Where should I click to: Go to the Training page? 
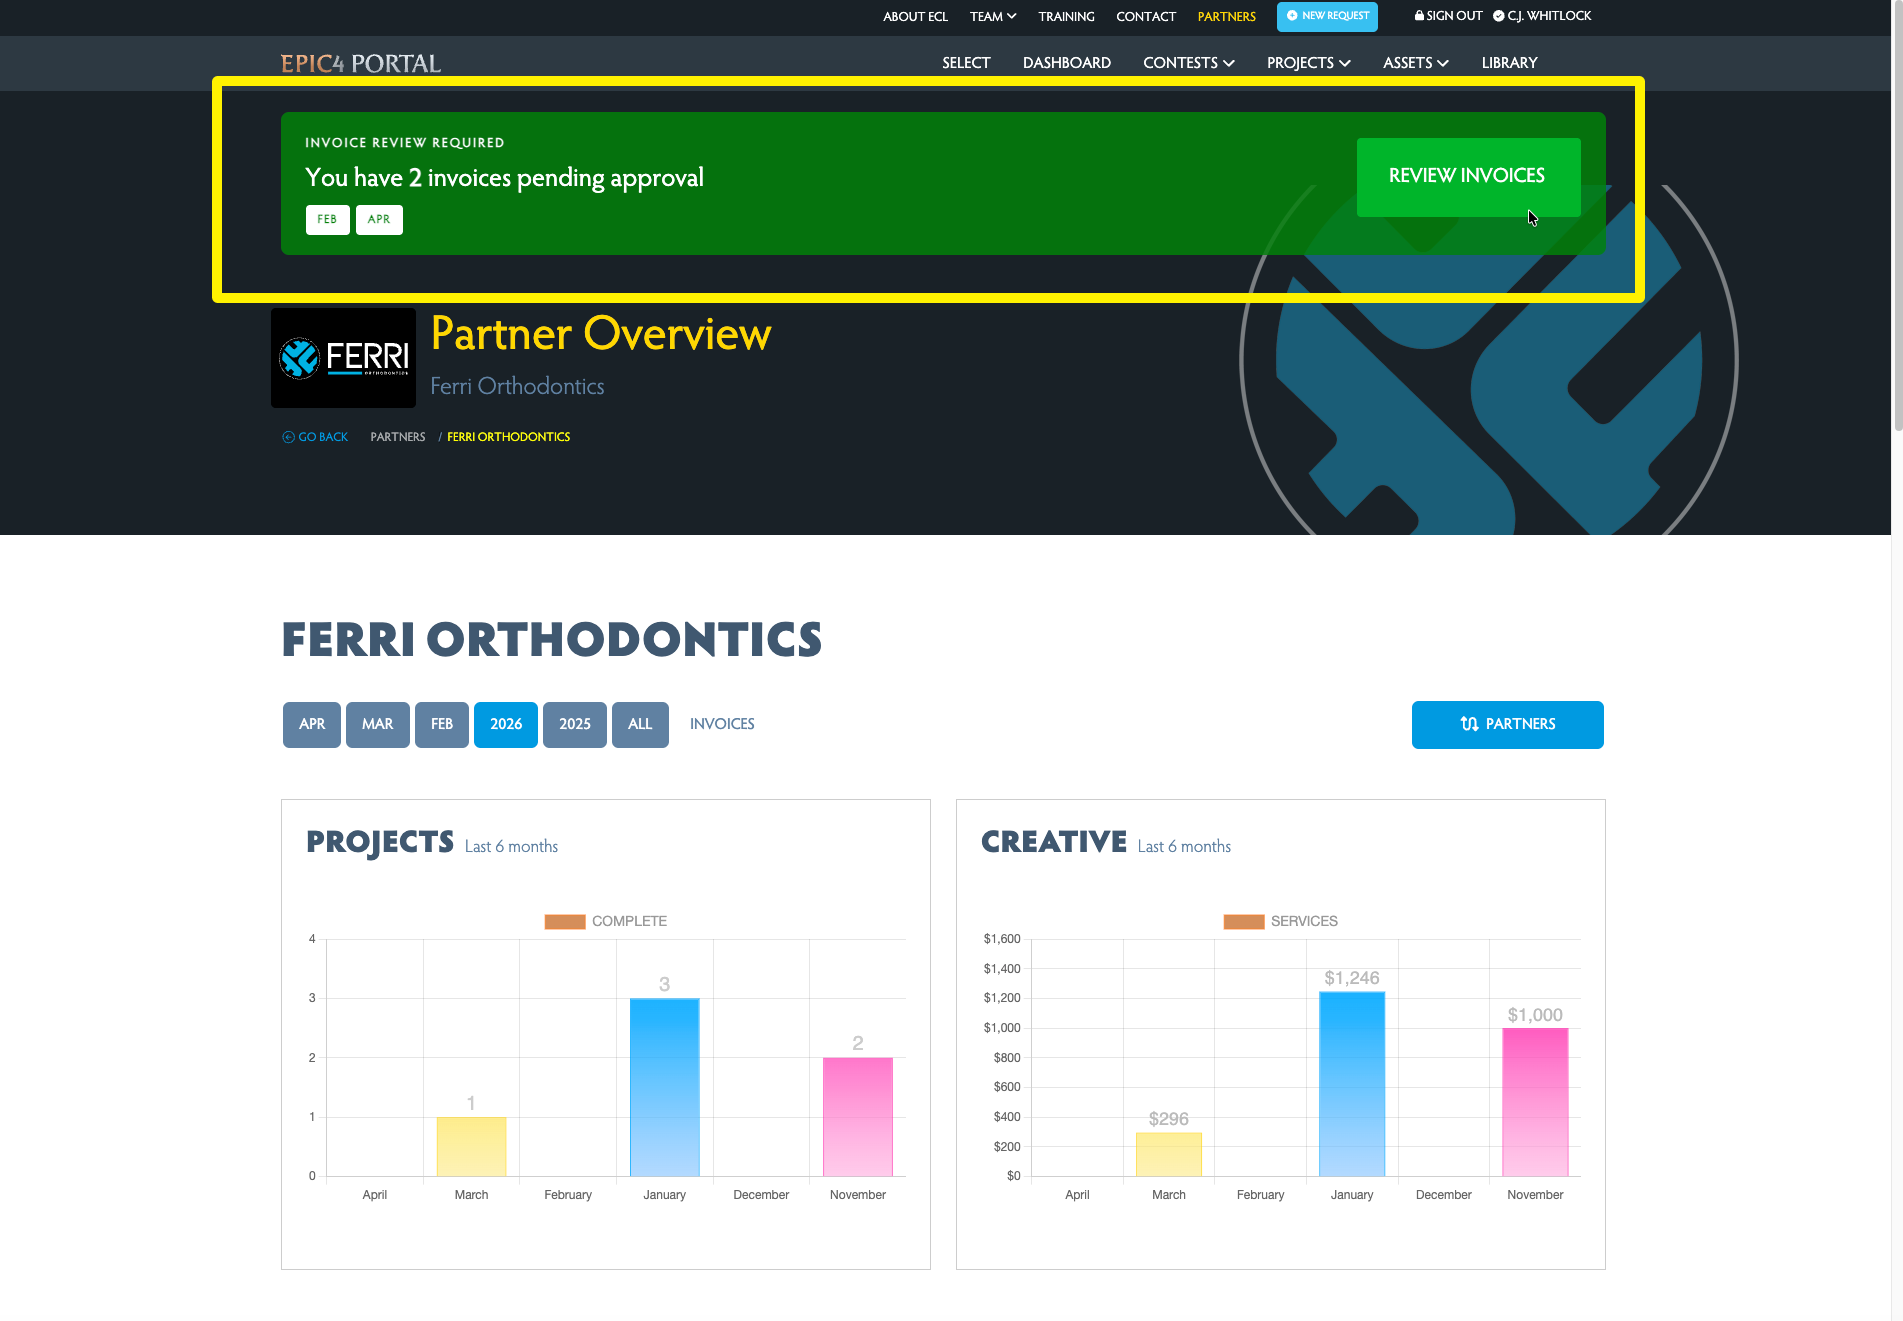pyautogui.click(x=1066, y=17)
